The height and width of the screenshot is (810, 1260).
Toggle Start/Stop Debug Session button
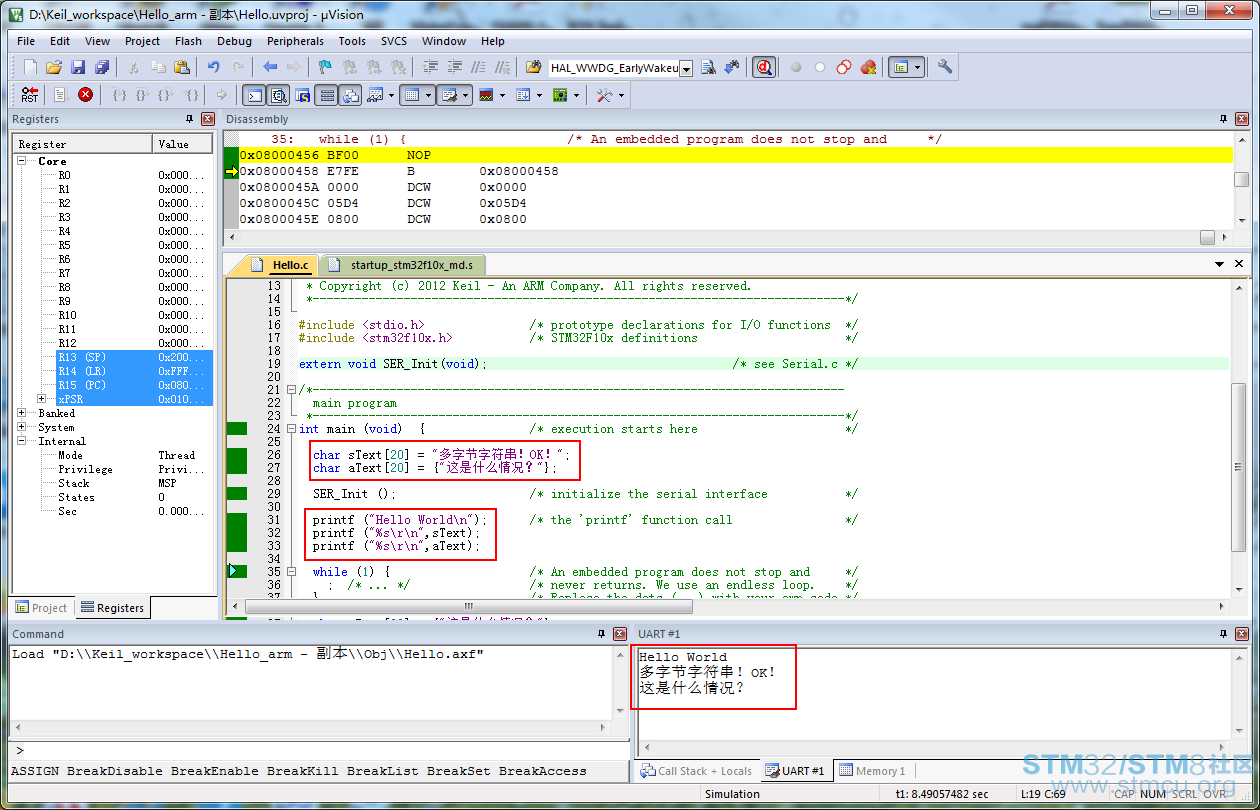(763, 67)
